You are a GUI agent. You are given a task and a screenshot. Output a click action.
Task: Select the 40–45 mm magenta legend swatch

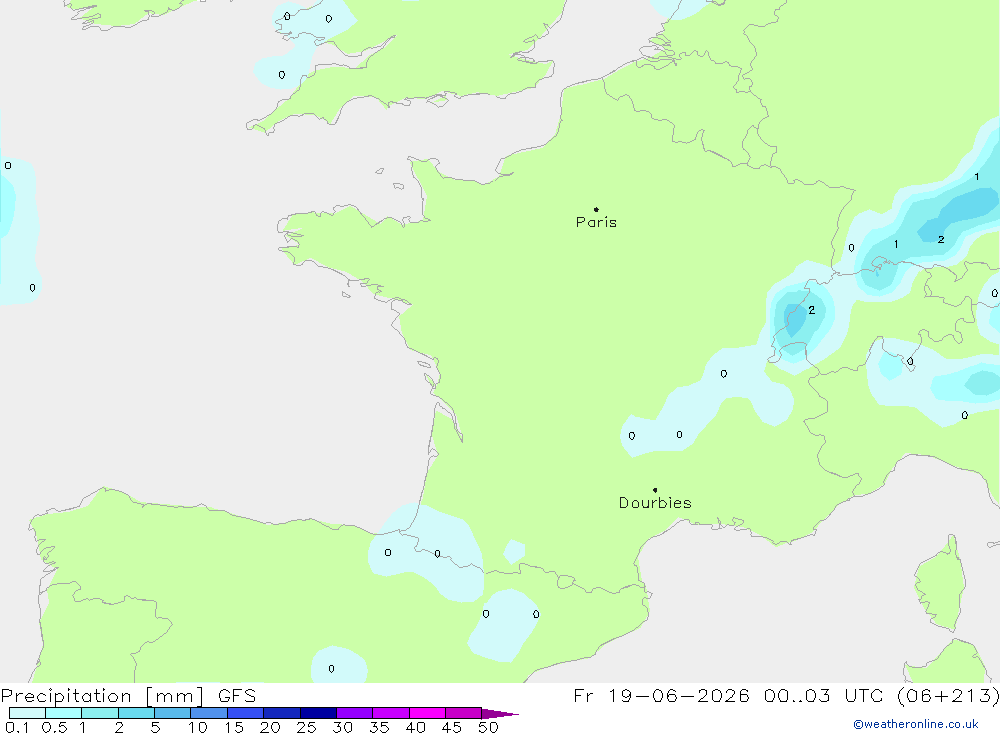(x=427, y=713)
